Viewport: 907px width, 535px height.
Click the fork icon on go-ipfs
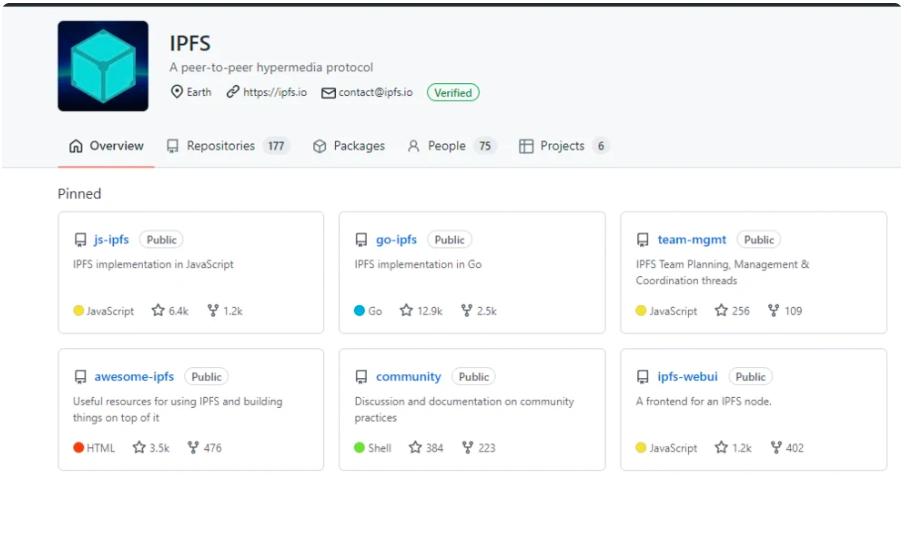click(467, 311)
